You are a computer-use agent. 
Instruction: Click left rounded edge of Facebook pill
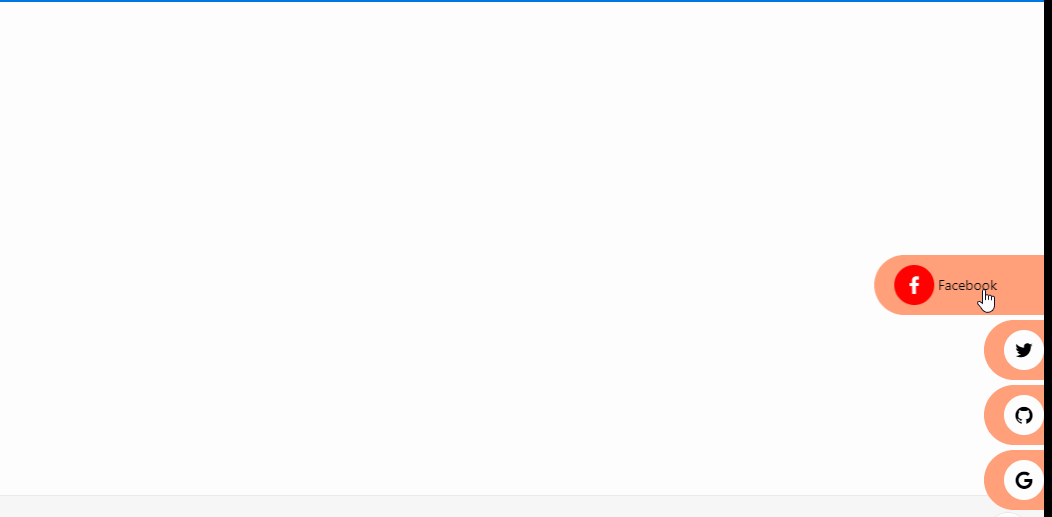coord(882,285)
